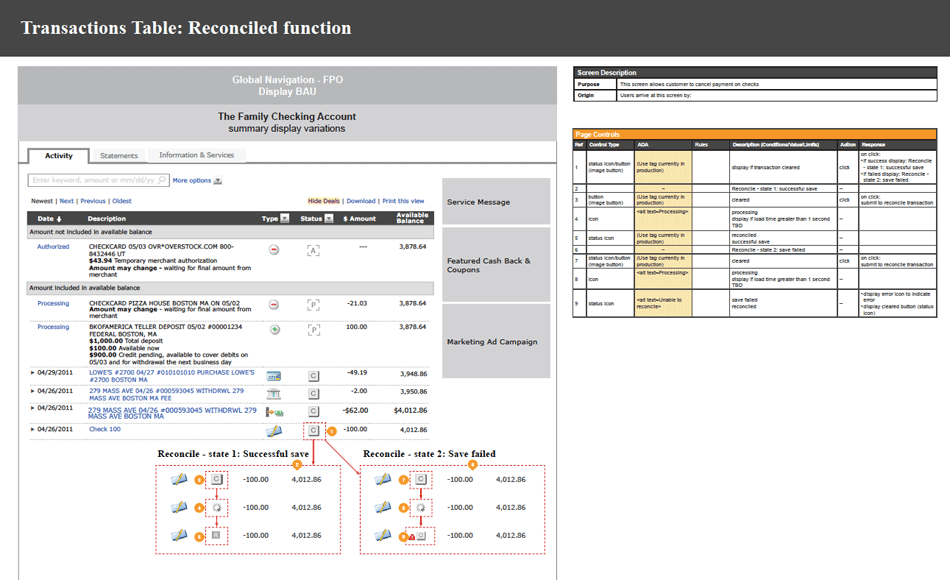The height and width of the screenshot is (580, 950).
Task: Click the check icon on the Check 100 row
Action: [x=273, y=430]
